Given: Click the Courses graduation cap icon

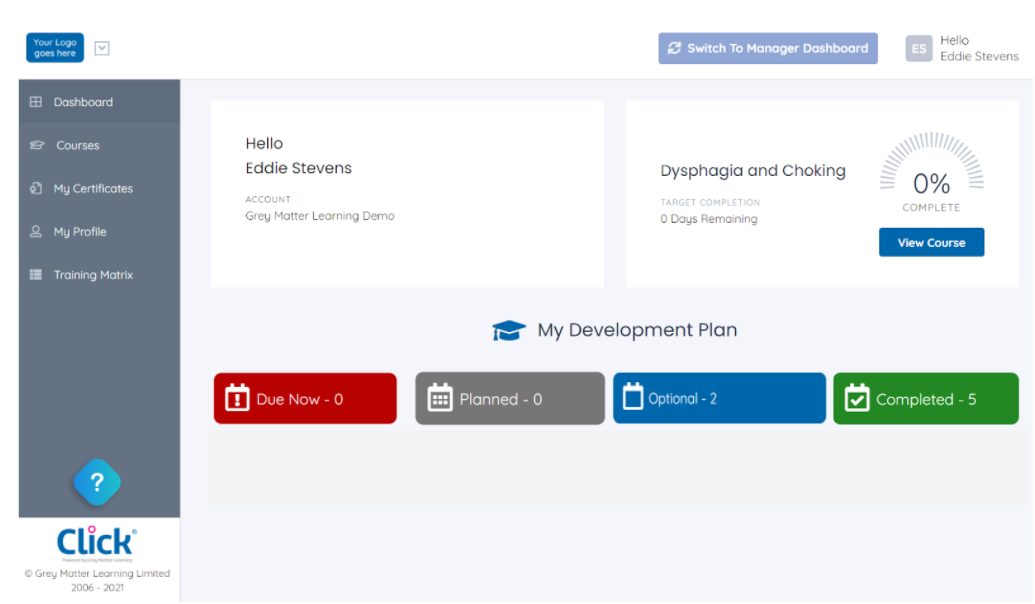Looking at the screenshot, I should pos(37,145).
